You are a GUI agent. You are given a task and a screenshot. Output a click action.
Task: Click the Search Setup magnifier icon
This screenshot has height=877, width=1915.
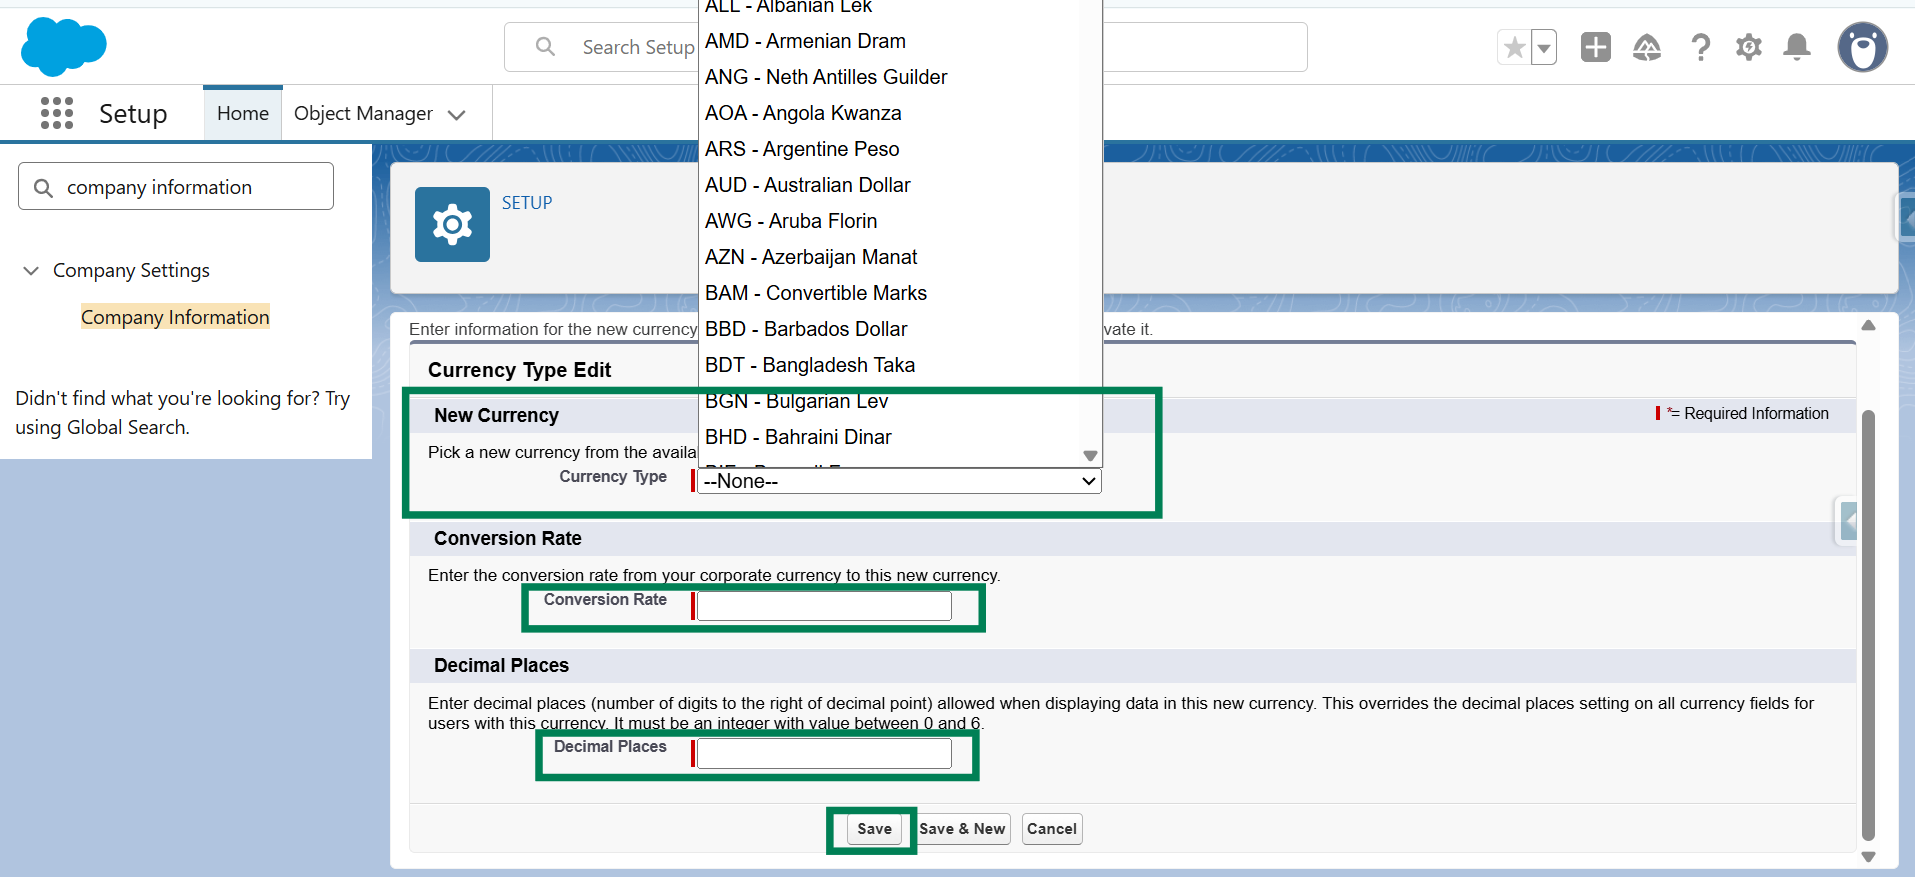(545, 47)
